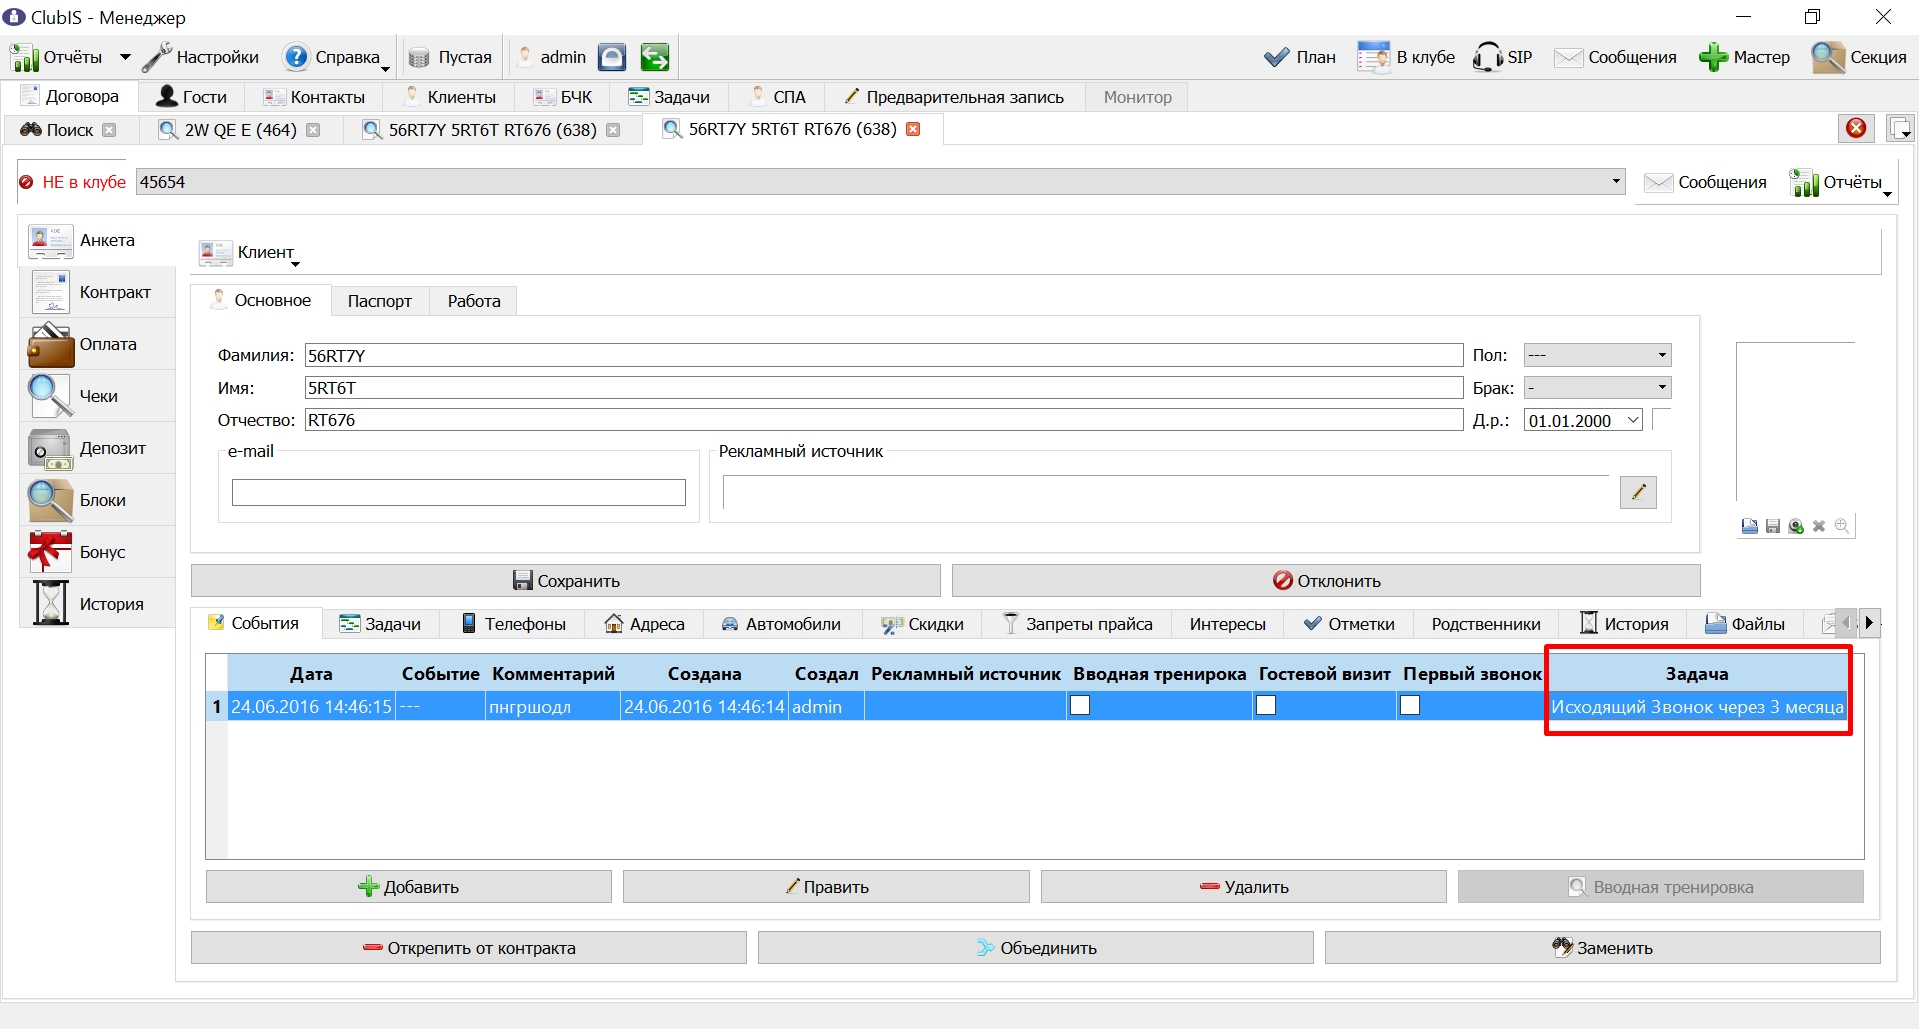Open the В клубе toolbar item
This screenshot has width=1919, height=1029.
[1405, 57]
